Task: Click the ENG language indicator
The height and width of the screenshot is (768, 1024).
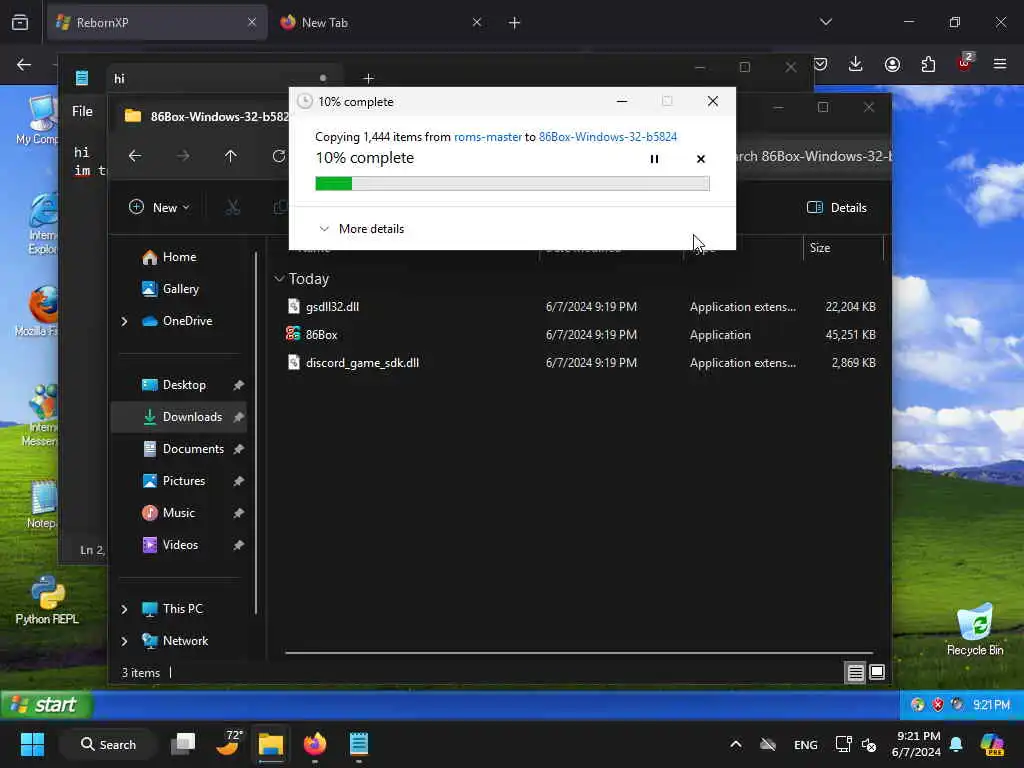Action: [805, 744]
